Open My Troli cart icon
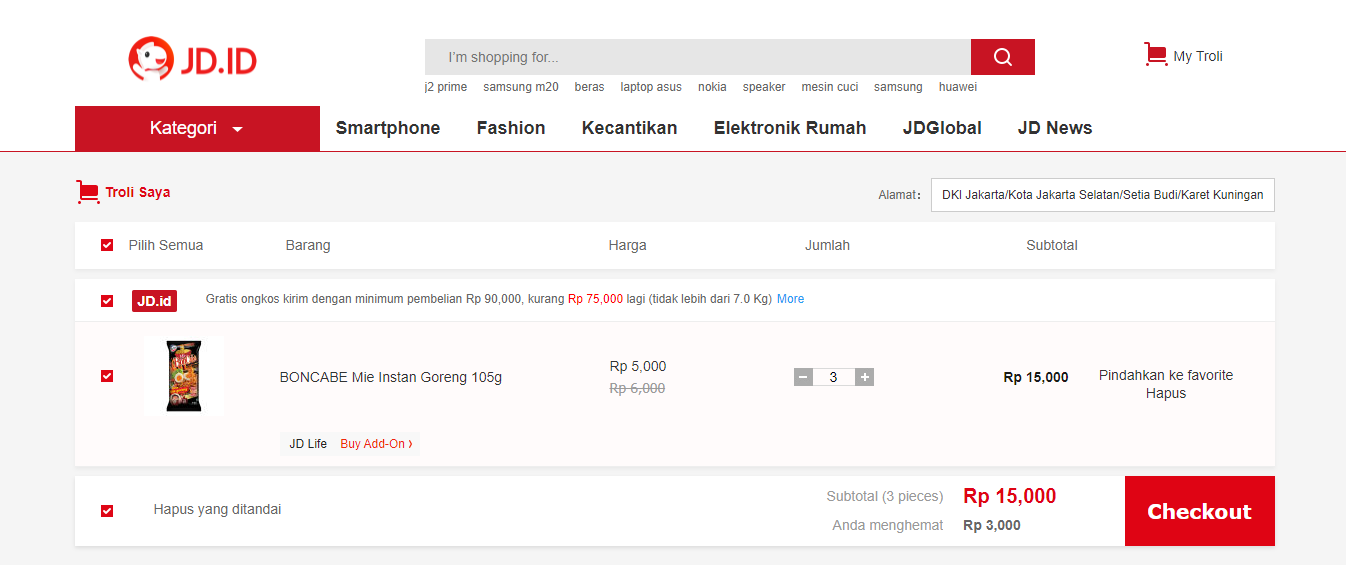This screenshot has width=1346, height=565. pos(1155,55)
